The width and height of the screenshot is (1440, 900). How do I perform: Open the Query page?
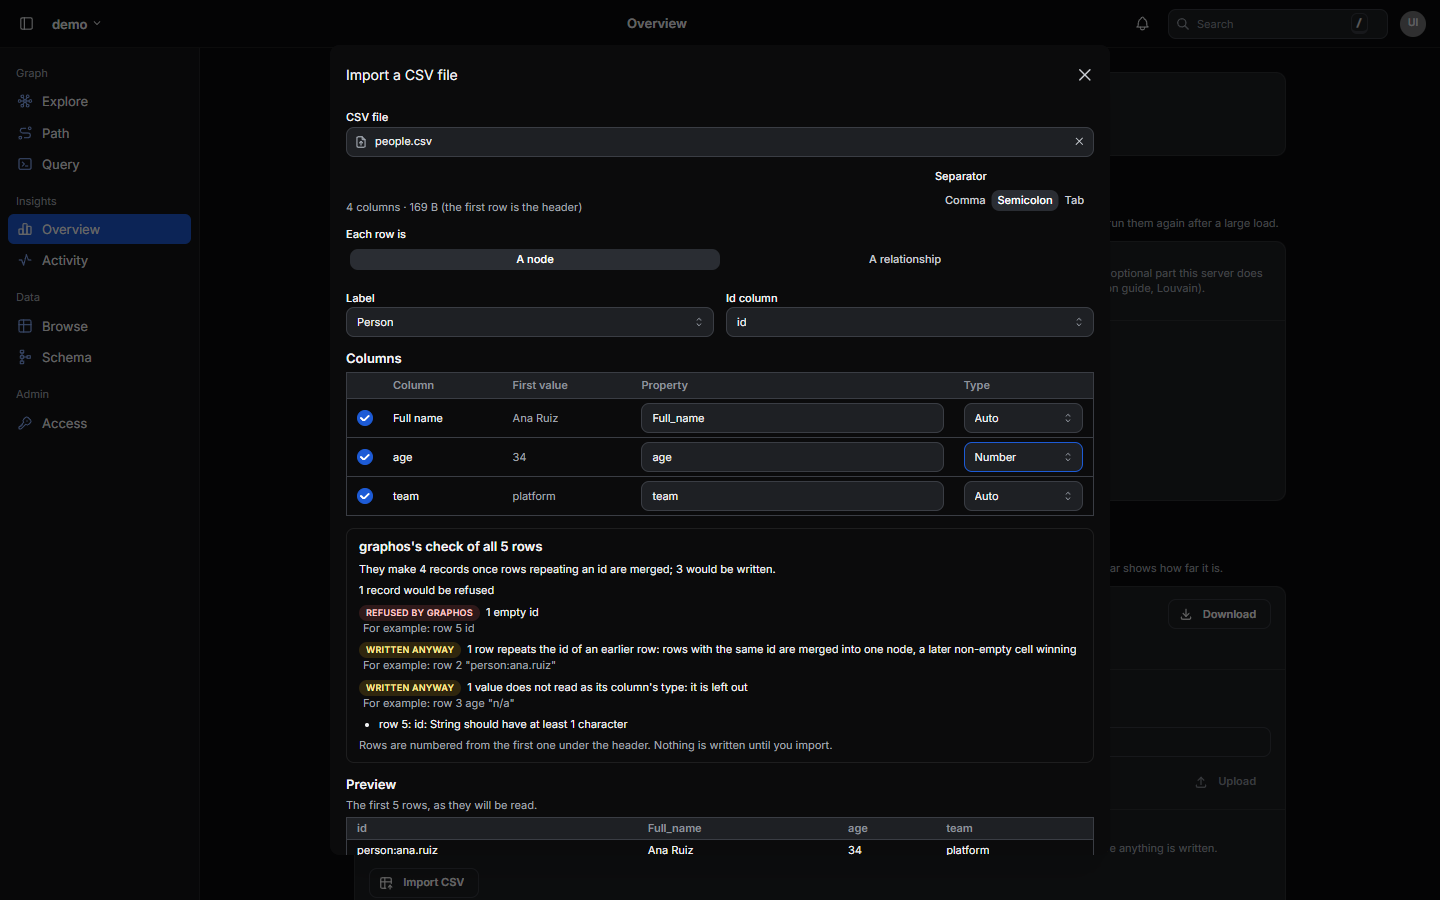(x=99, y=164)
